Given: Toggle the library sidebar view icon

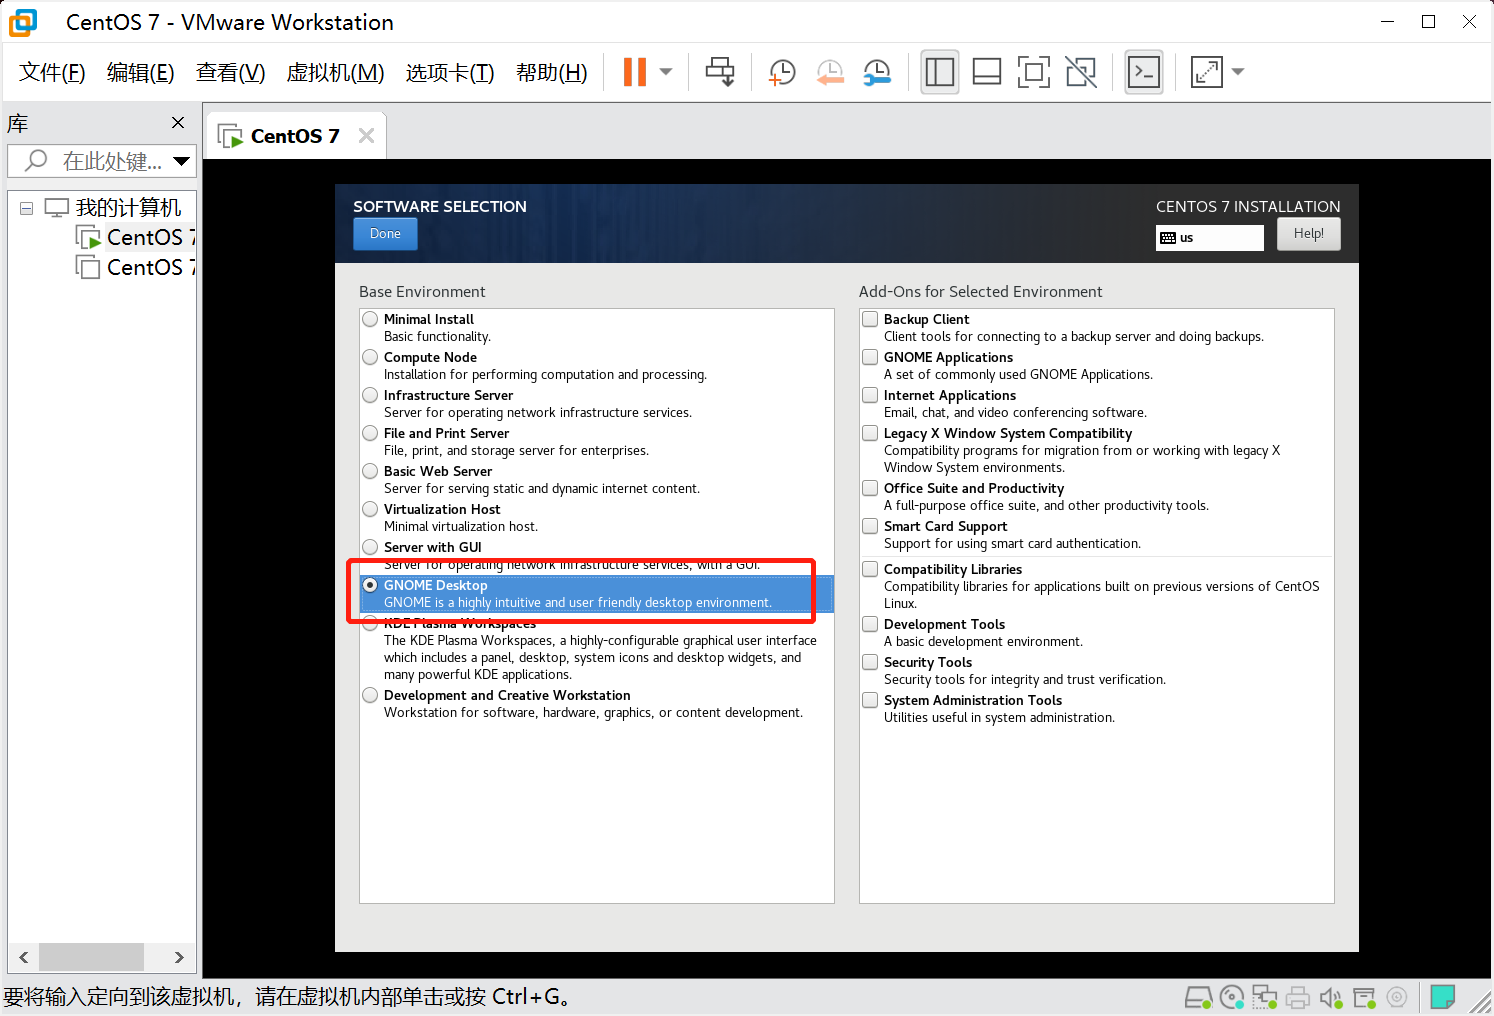Looking at the screenshot, I should [x=940, y=72].
